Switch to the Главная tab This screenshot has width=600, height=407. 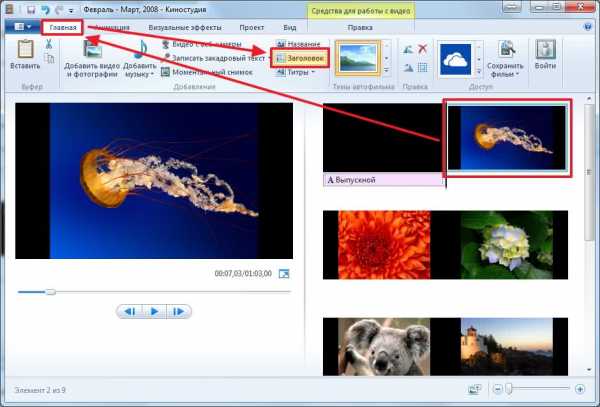coord(63,28)
